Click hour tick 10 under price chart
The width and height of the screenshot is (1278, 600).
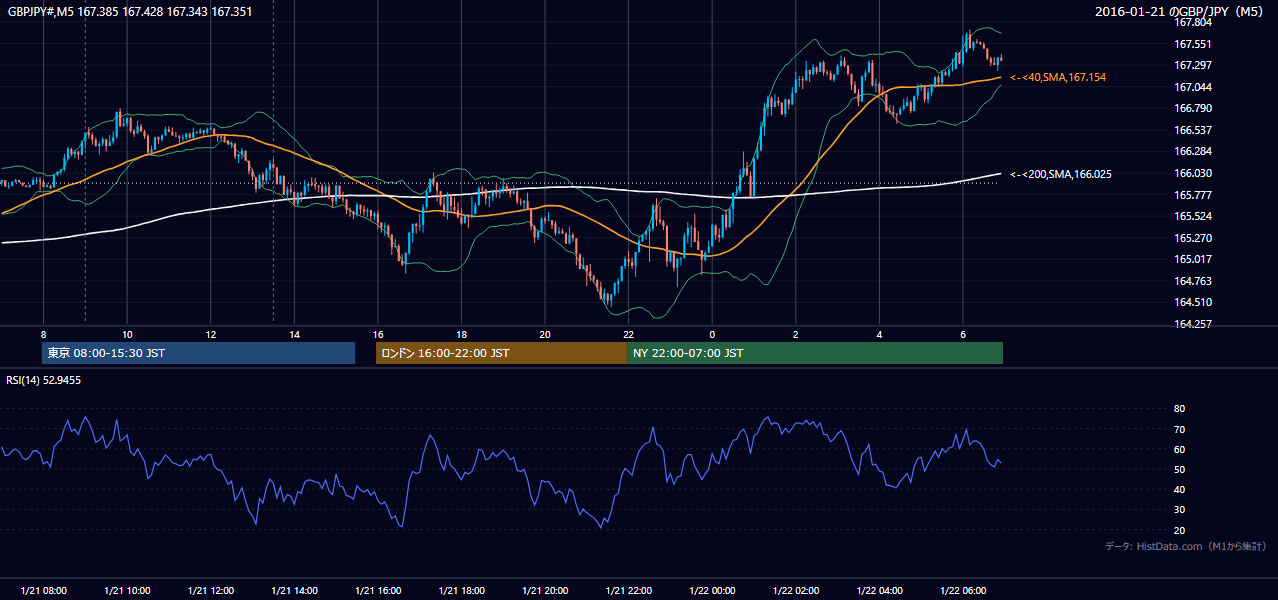(127, 334)
